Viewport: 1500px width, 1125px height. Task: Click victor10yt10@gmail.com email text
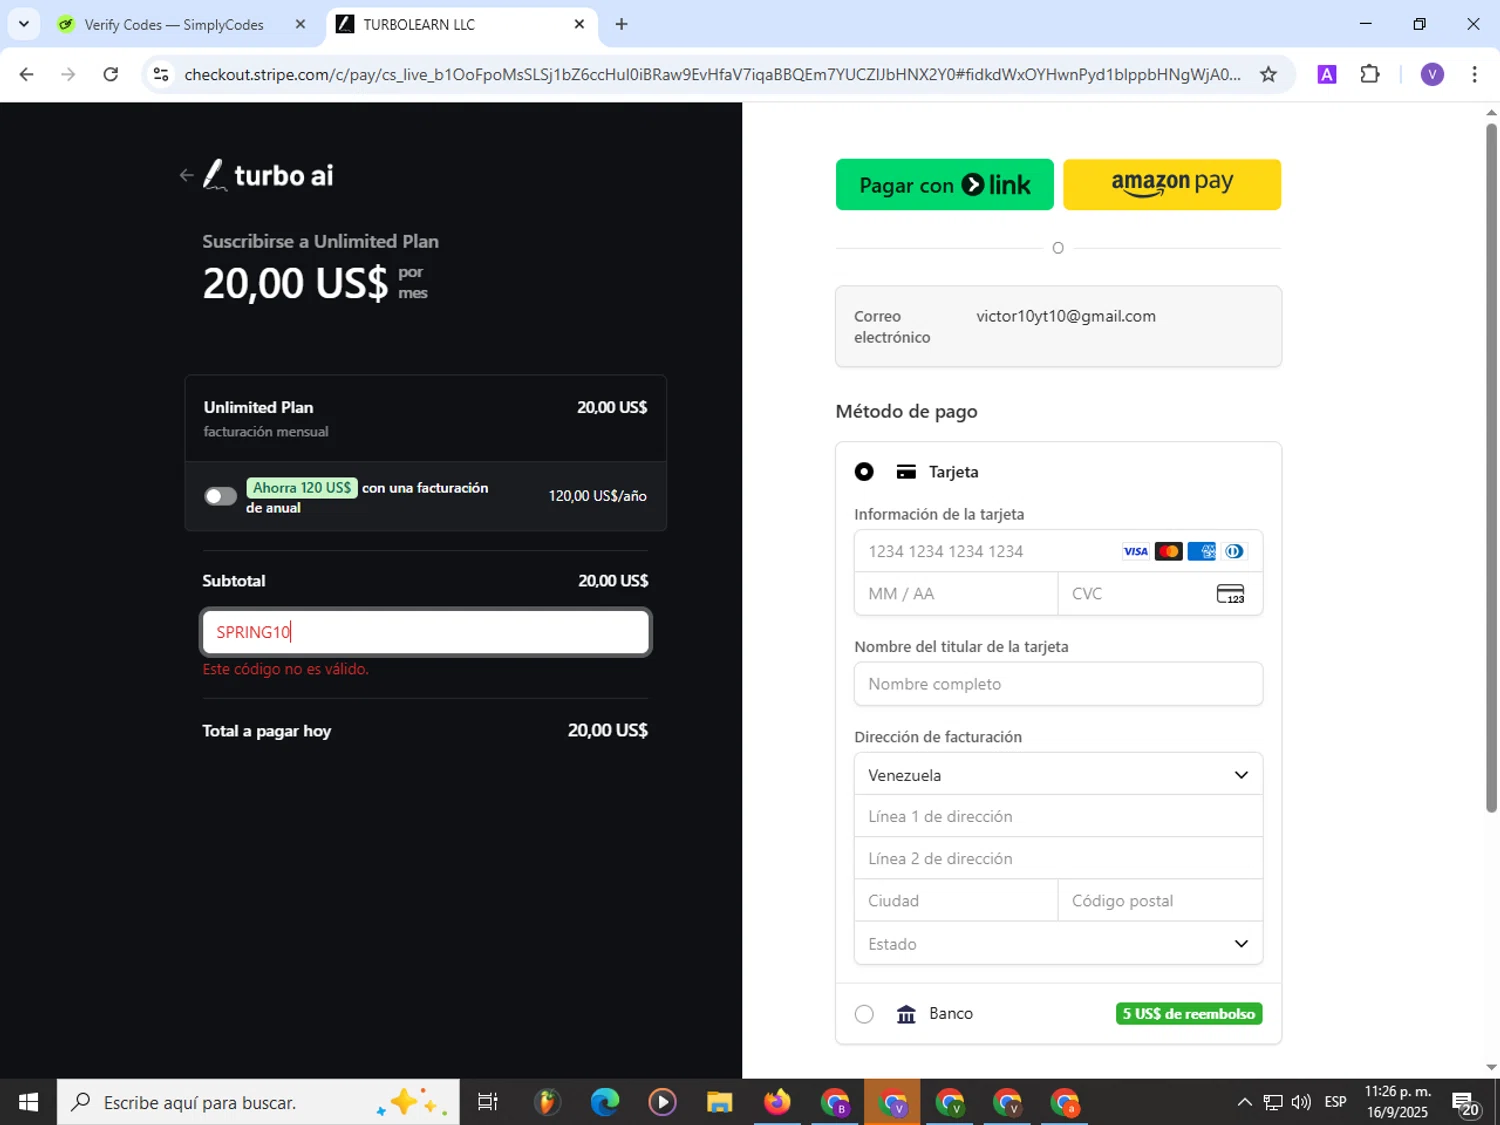[1066, 316]
